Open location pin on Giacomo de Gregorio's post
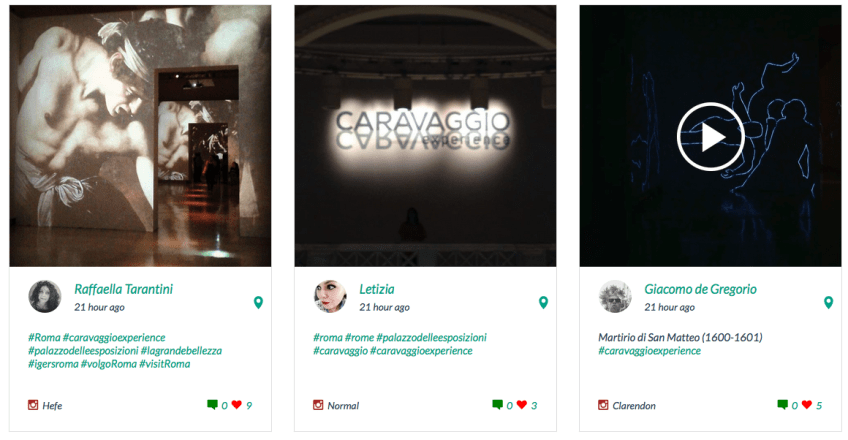Screen dimensions: 848x440 click(829, 303)
